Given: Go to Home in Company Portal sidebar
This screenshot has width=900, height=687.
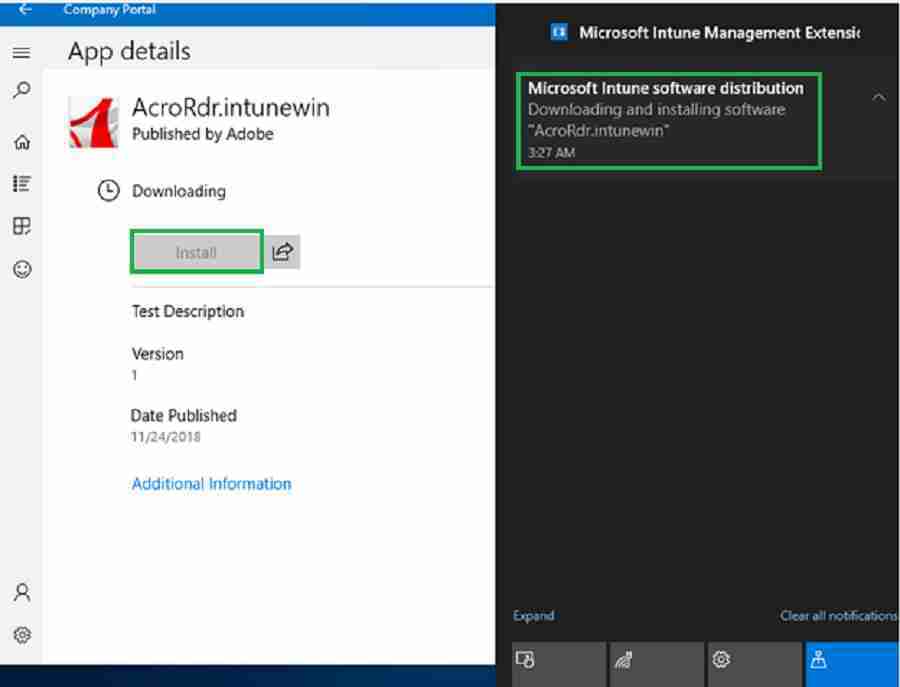Looking at the screenshot, I should point(22,142).
